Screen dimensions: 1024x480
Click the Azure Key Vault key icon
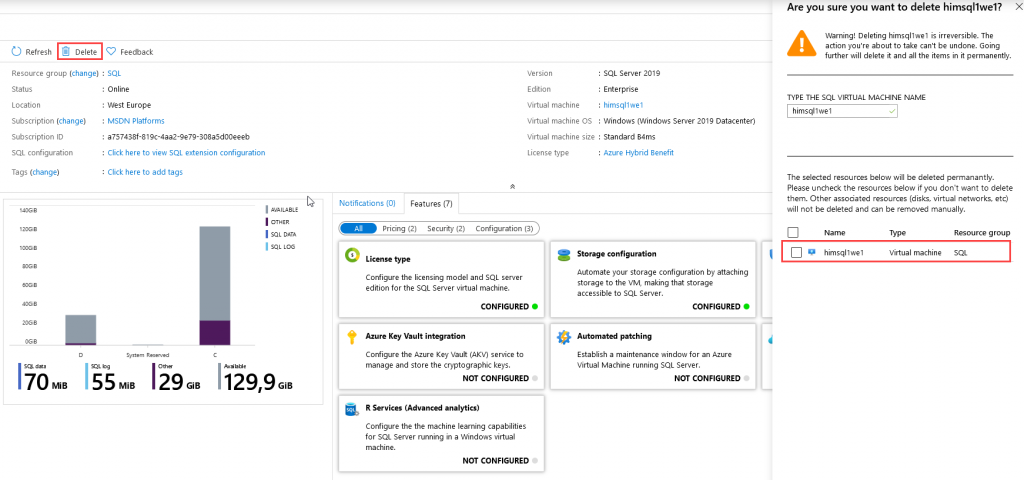click(x=352, y=337)
